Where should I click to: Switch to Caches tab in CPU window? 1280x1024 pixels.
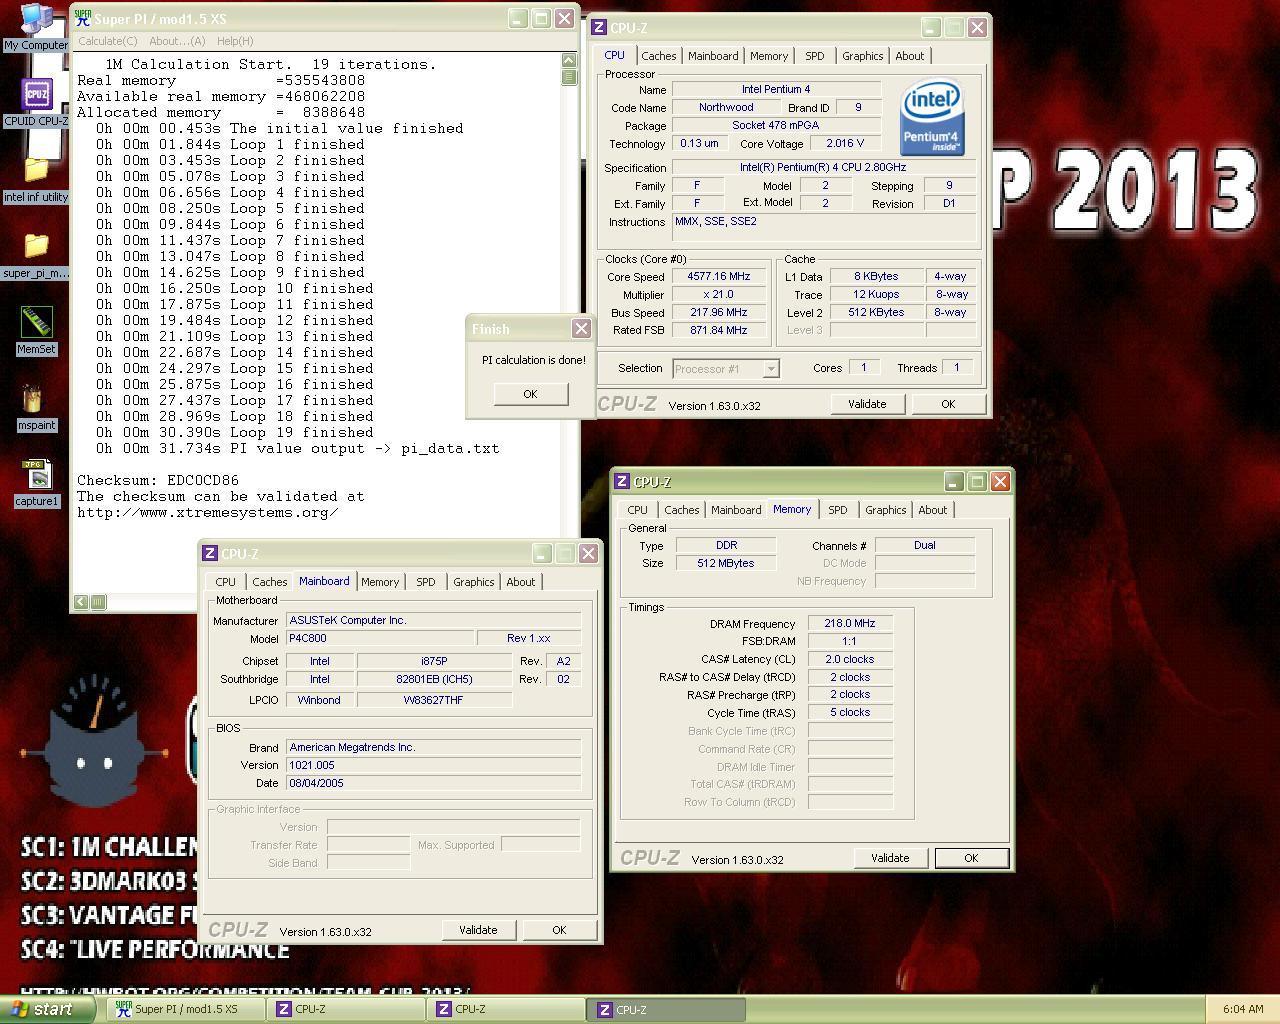click(x=658, y=56)
